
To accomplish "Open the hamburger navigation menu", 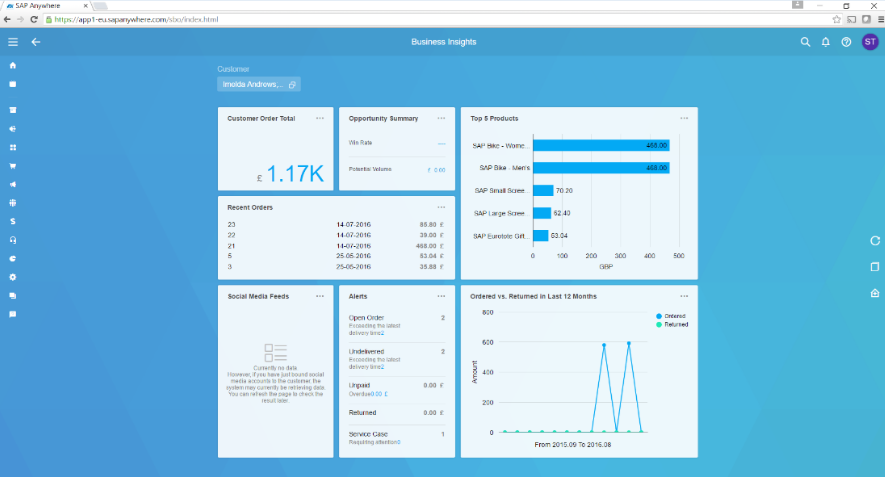I will click(13, 42).
